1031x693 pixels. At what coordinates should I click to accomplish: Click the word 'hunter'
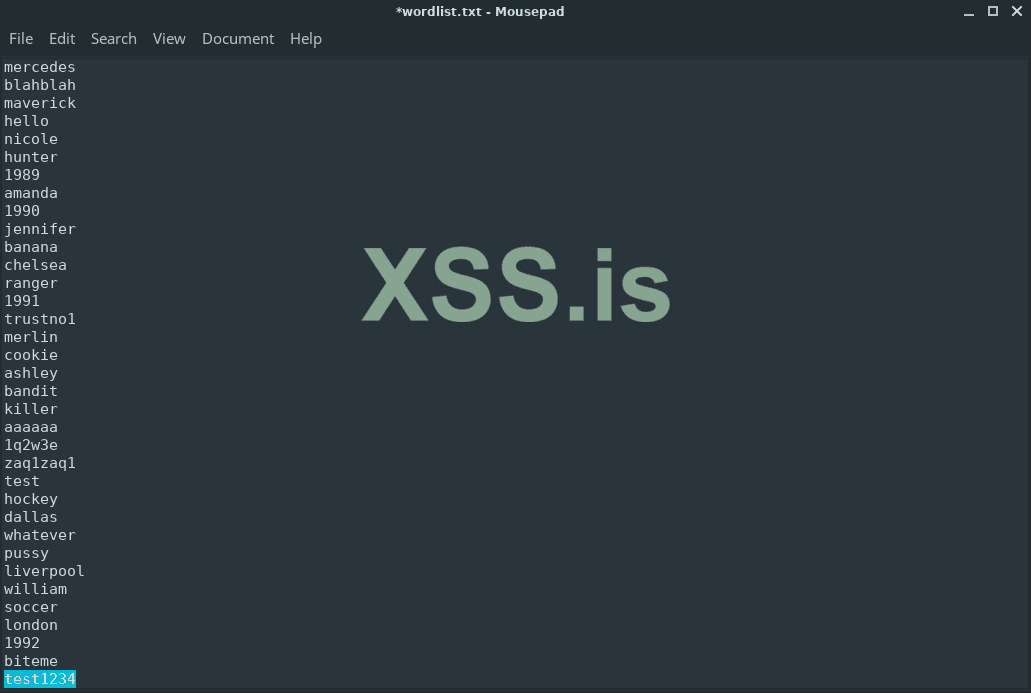[x=31, y=157]
